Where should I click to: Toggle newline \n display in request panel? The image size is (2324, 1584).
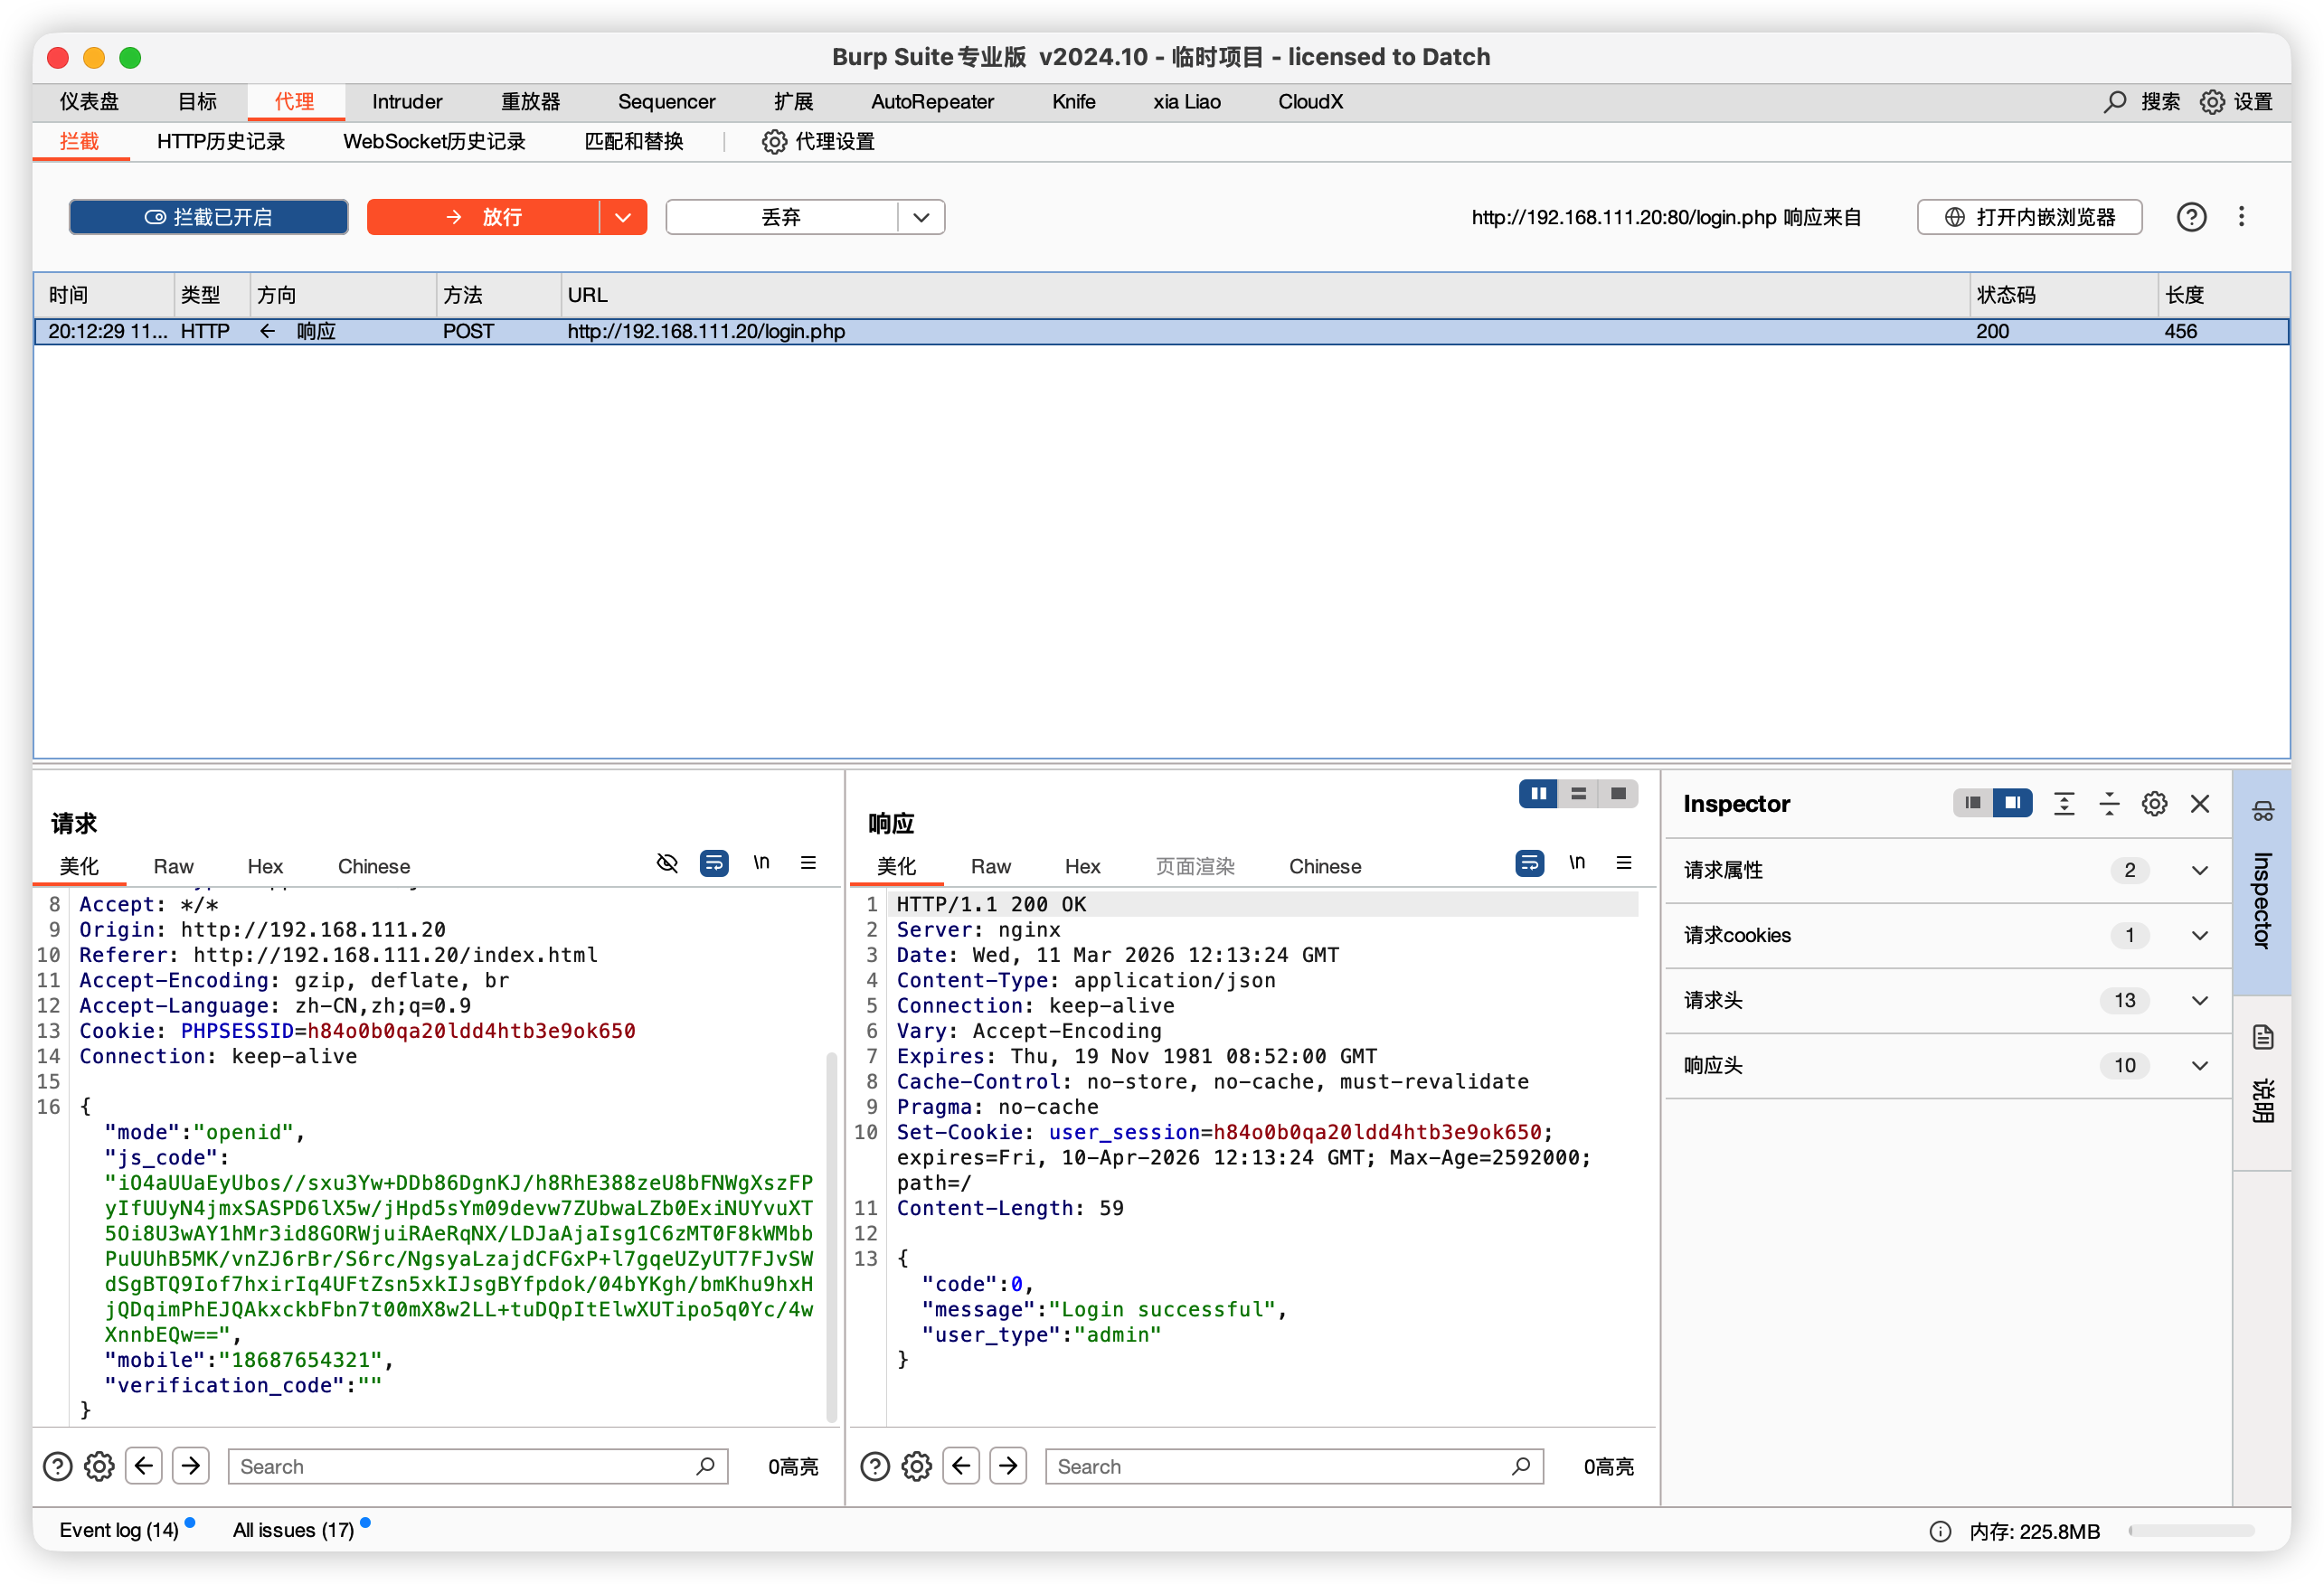tap(761, 863)
